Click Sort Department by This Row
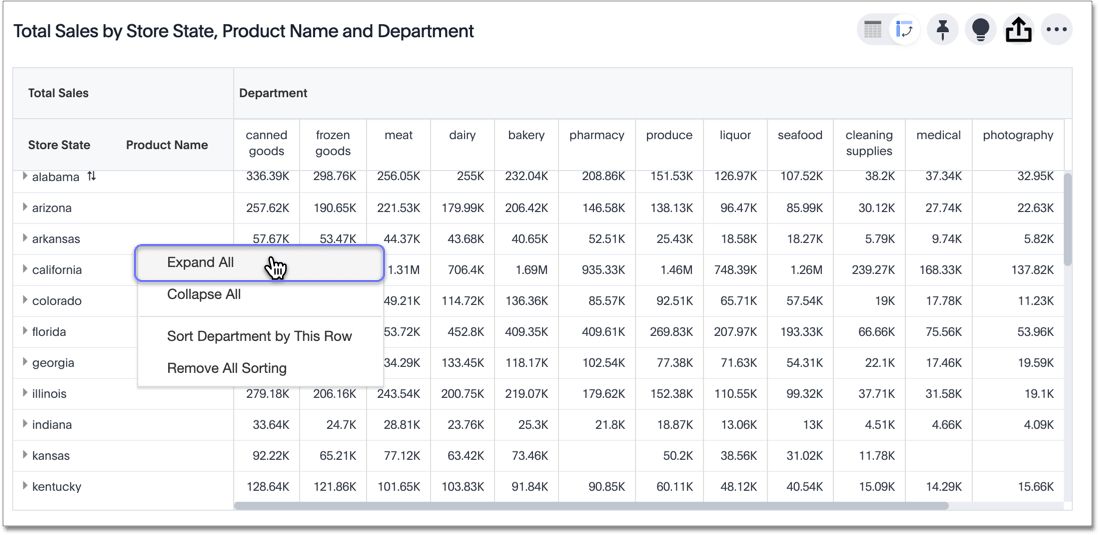1099x535 pixels. click(259, 337)
